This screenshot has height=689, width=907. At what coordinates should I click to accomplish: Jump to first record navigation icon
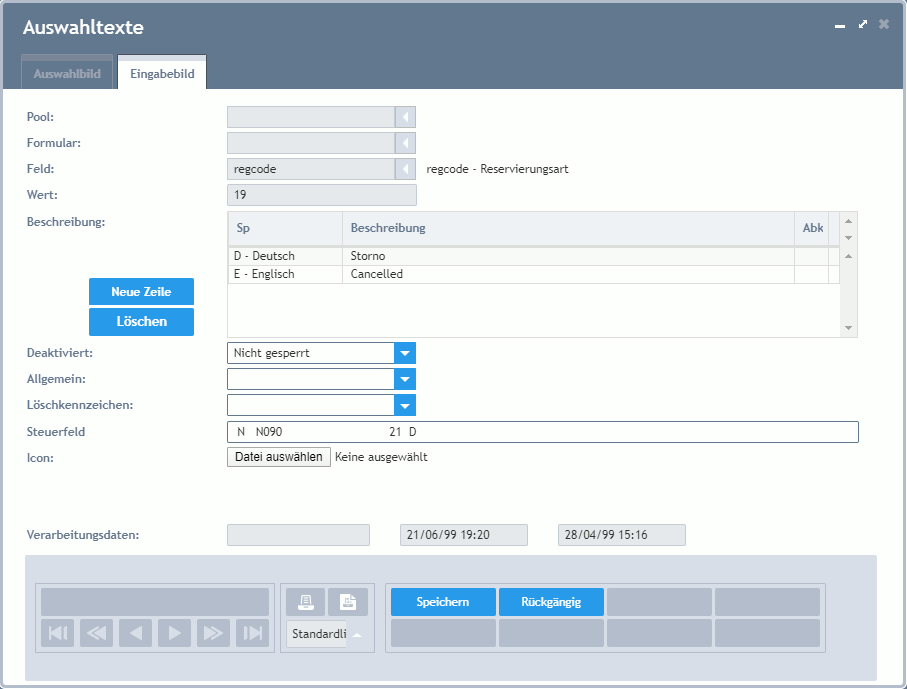[57, 633]
